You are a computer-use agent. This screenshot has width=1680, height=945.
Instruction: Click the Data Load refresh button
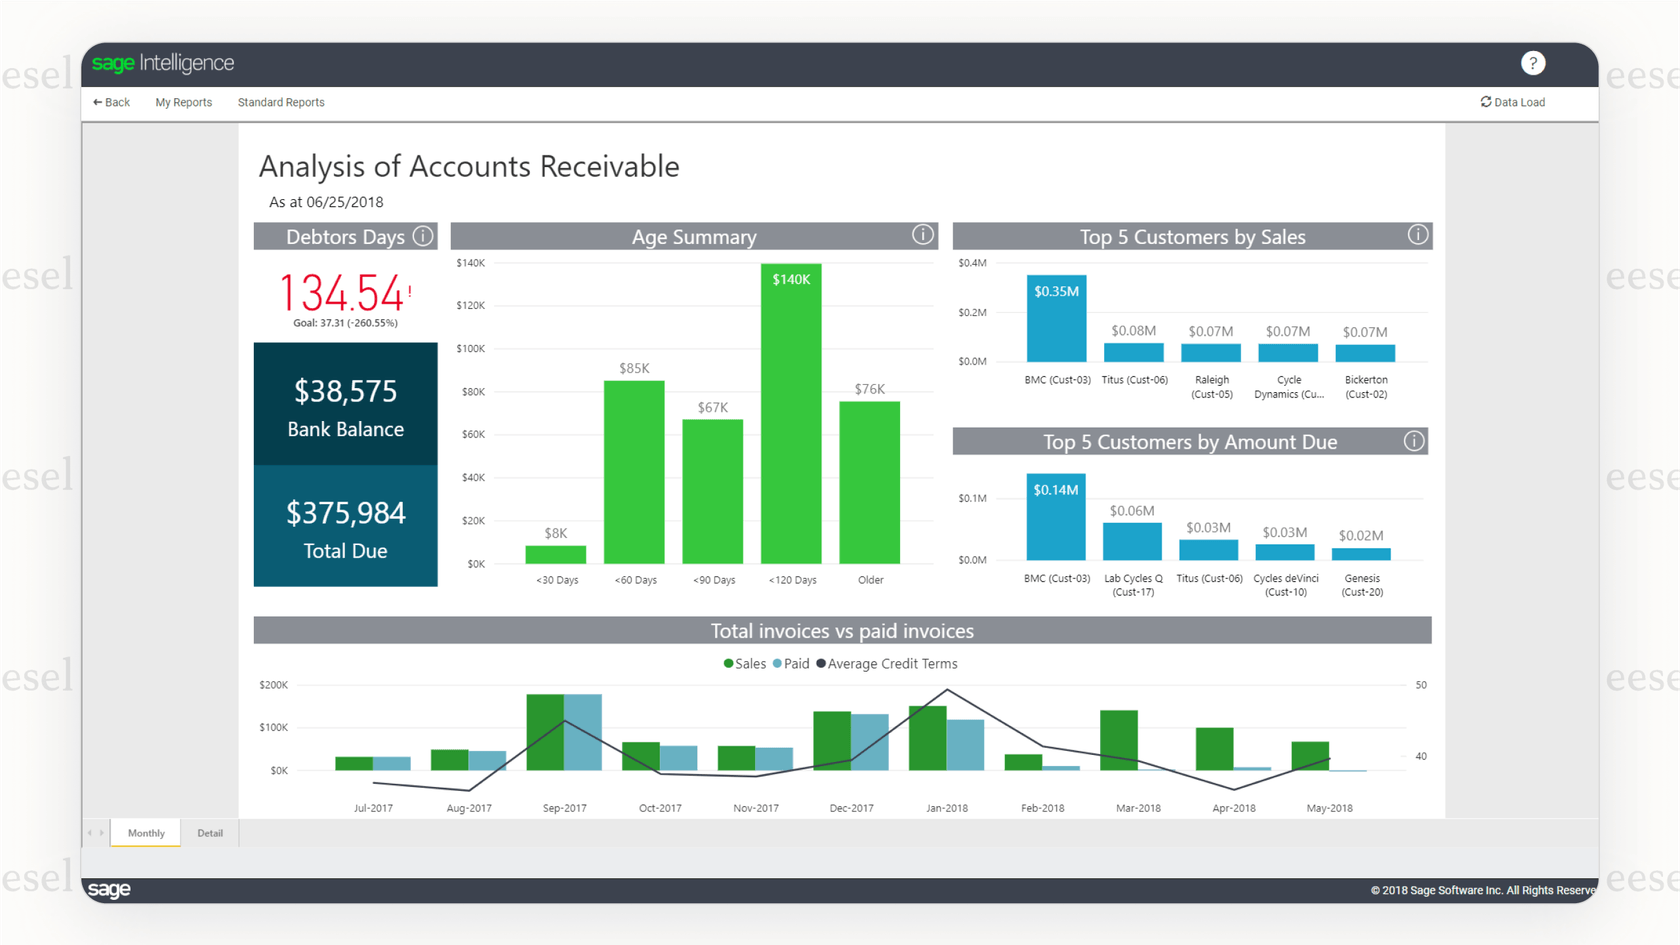pyautogui.click(x=1512, y=102)
